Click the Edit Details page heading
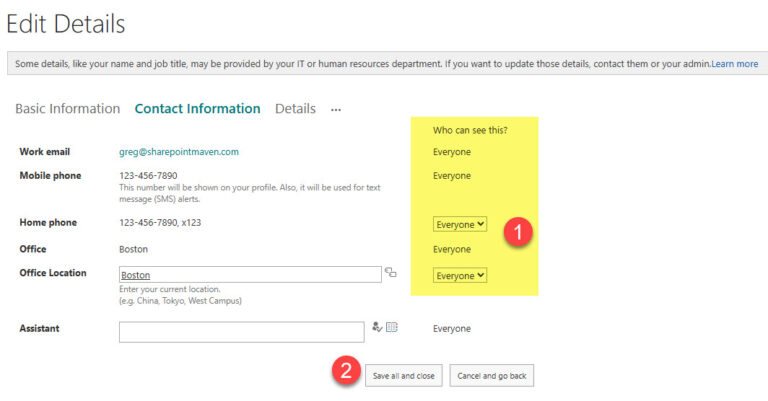Viewport: 768px width, 401px height. click(x=66, y=24)
